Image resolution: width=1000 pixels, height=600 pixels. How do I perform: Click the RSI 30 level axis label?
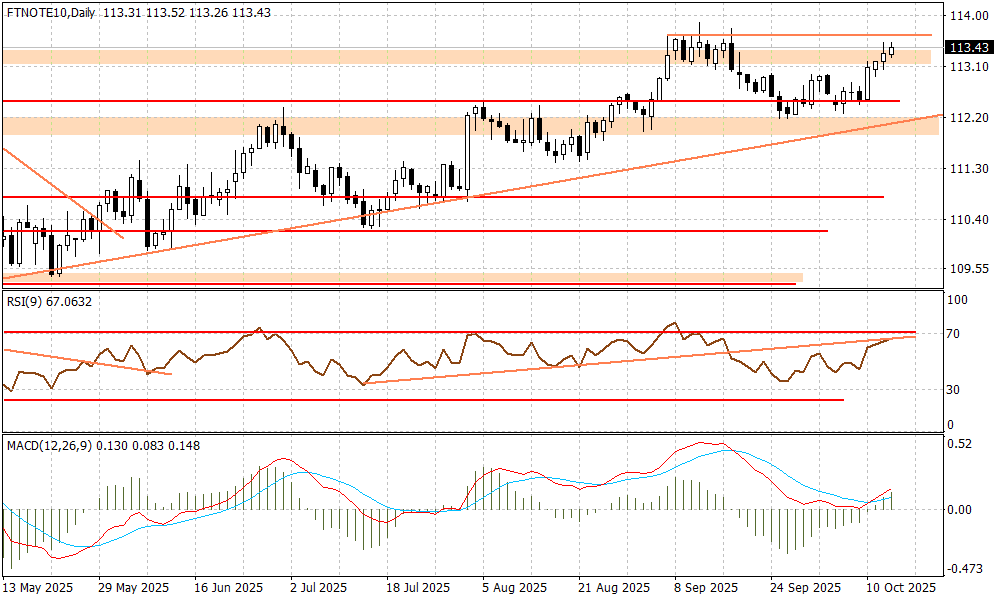click(956, 390)
